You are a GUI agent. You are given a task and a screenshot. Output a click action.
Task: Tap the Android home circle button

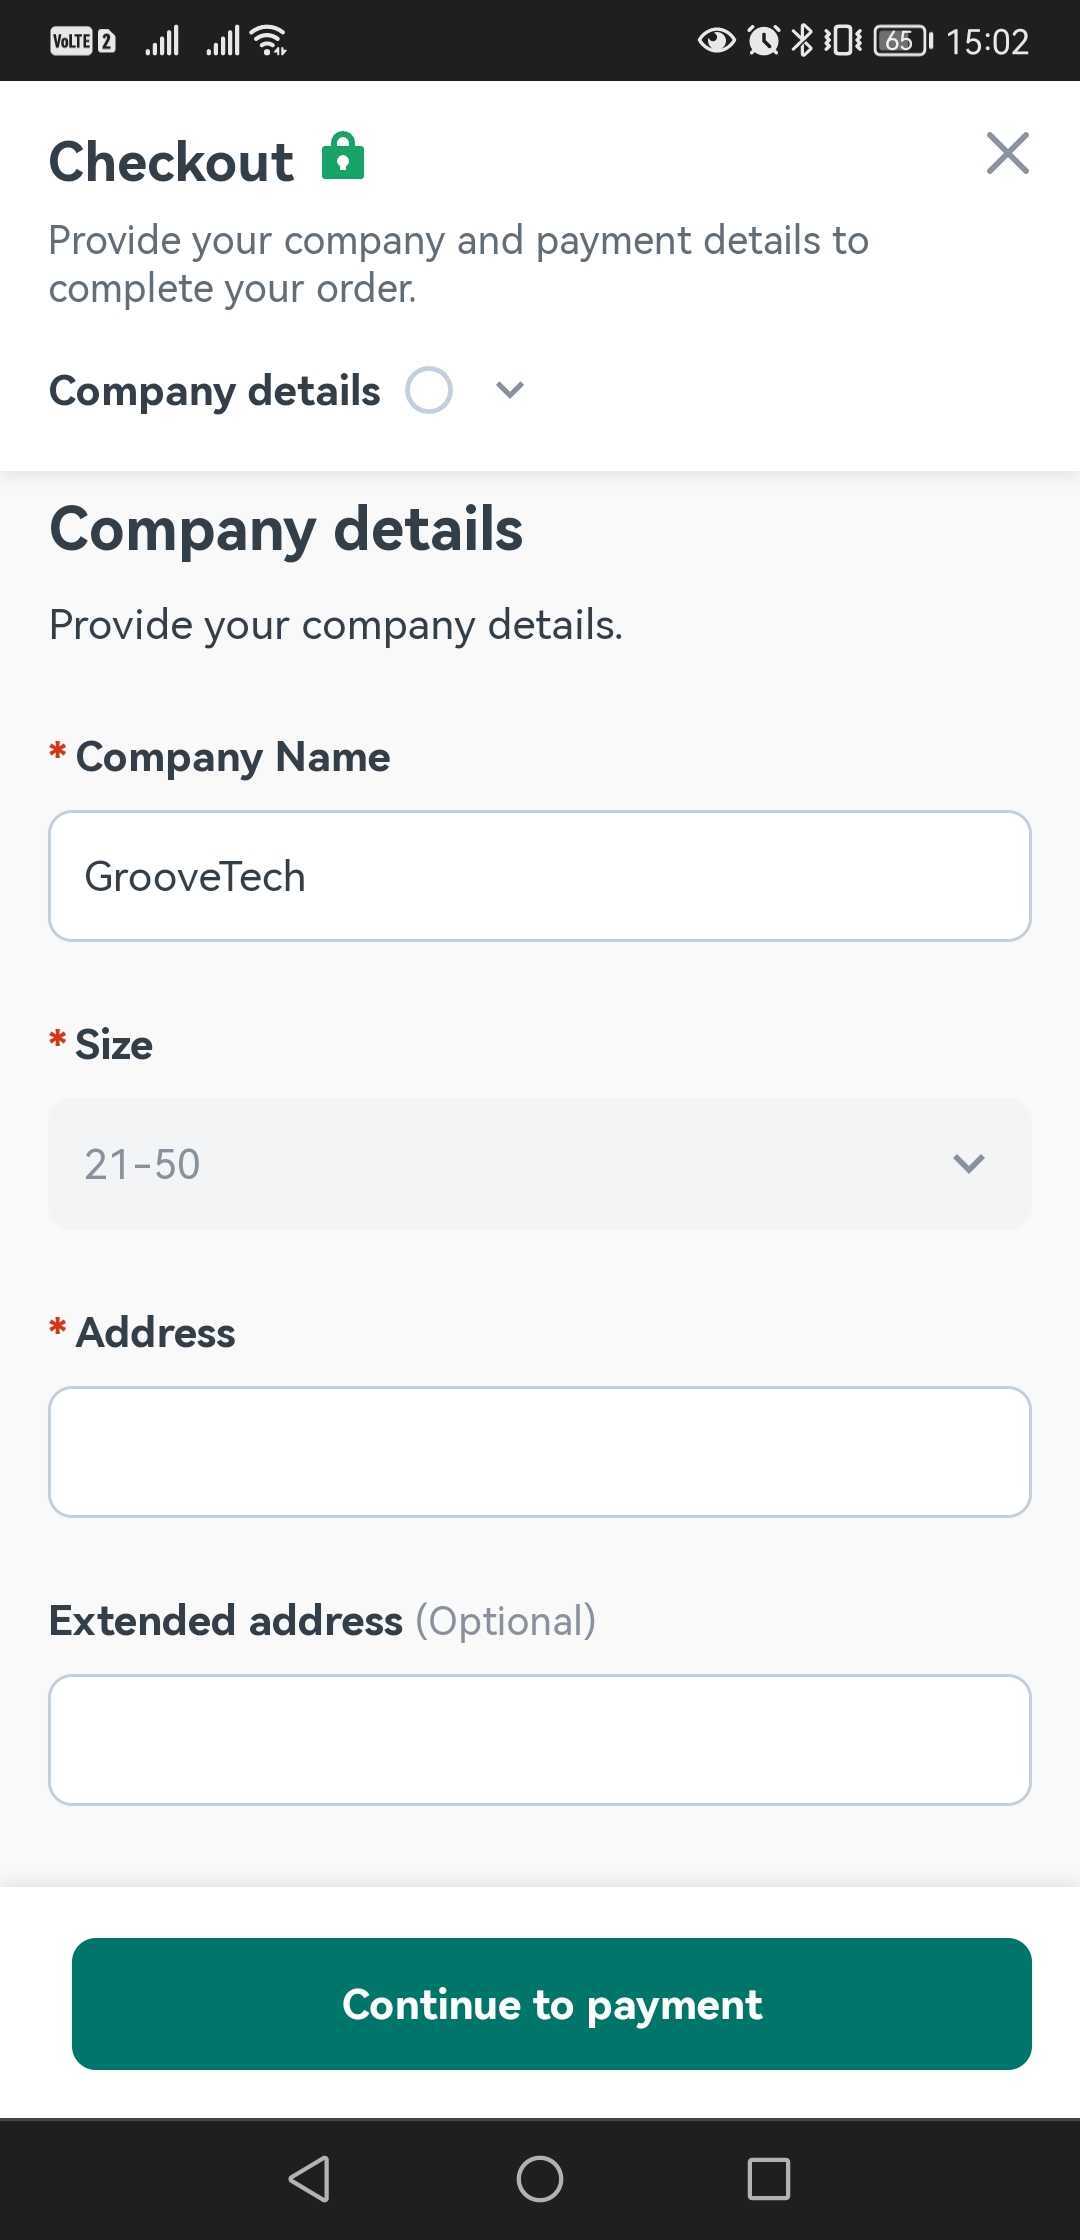tap(540, 2178)
